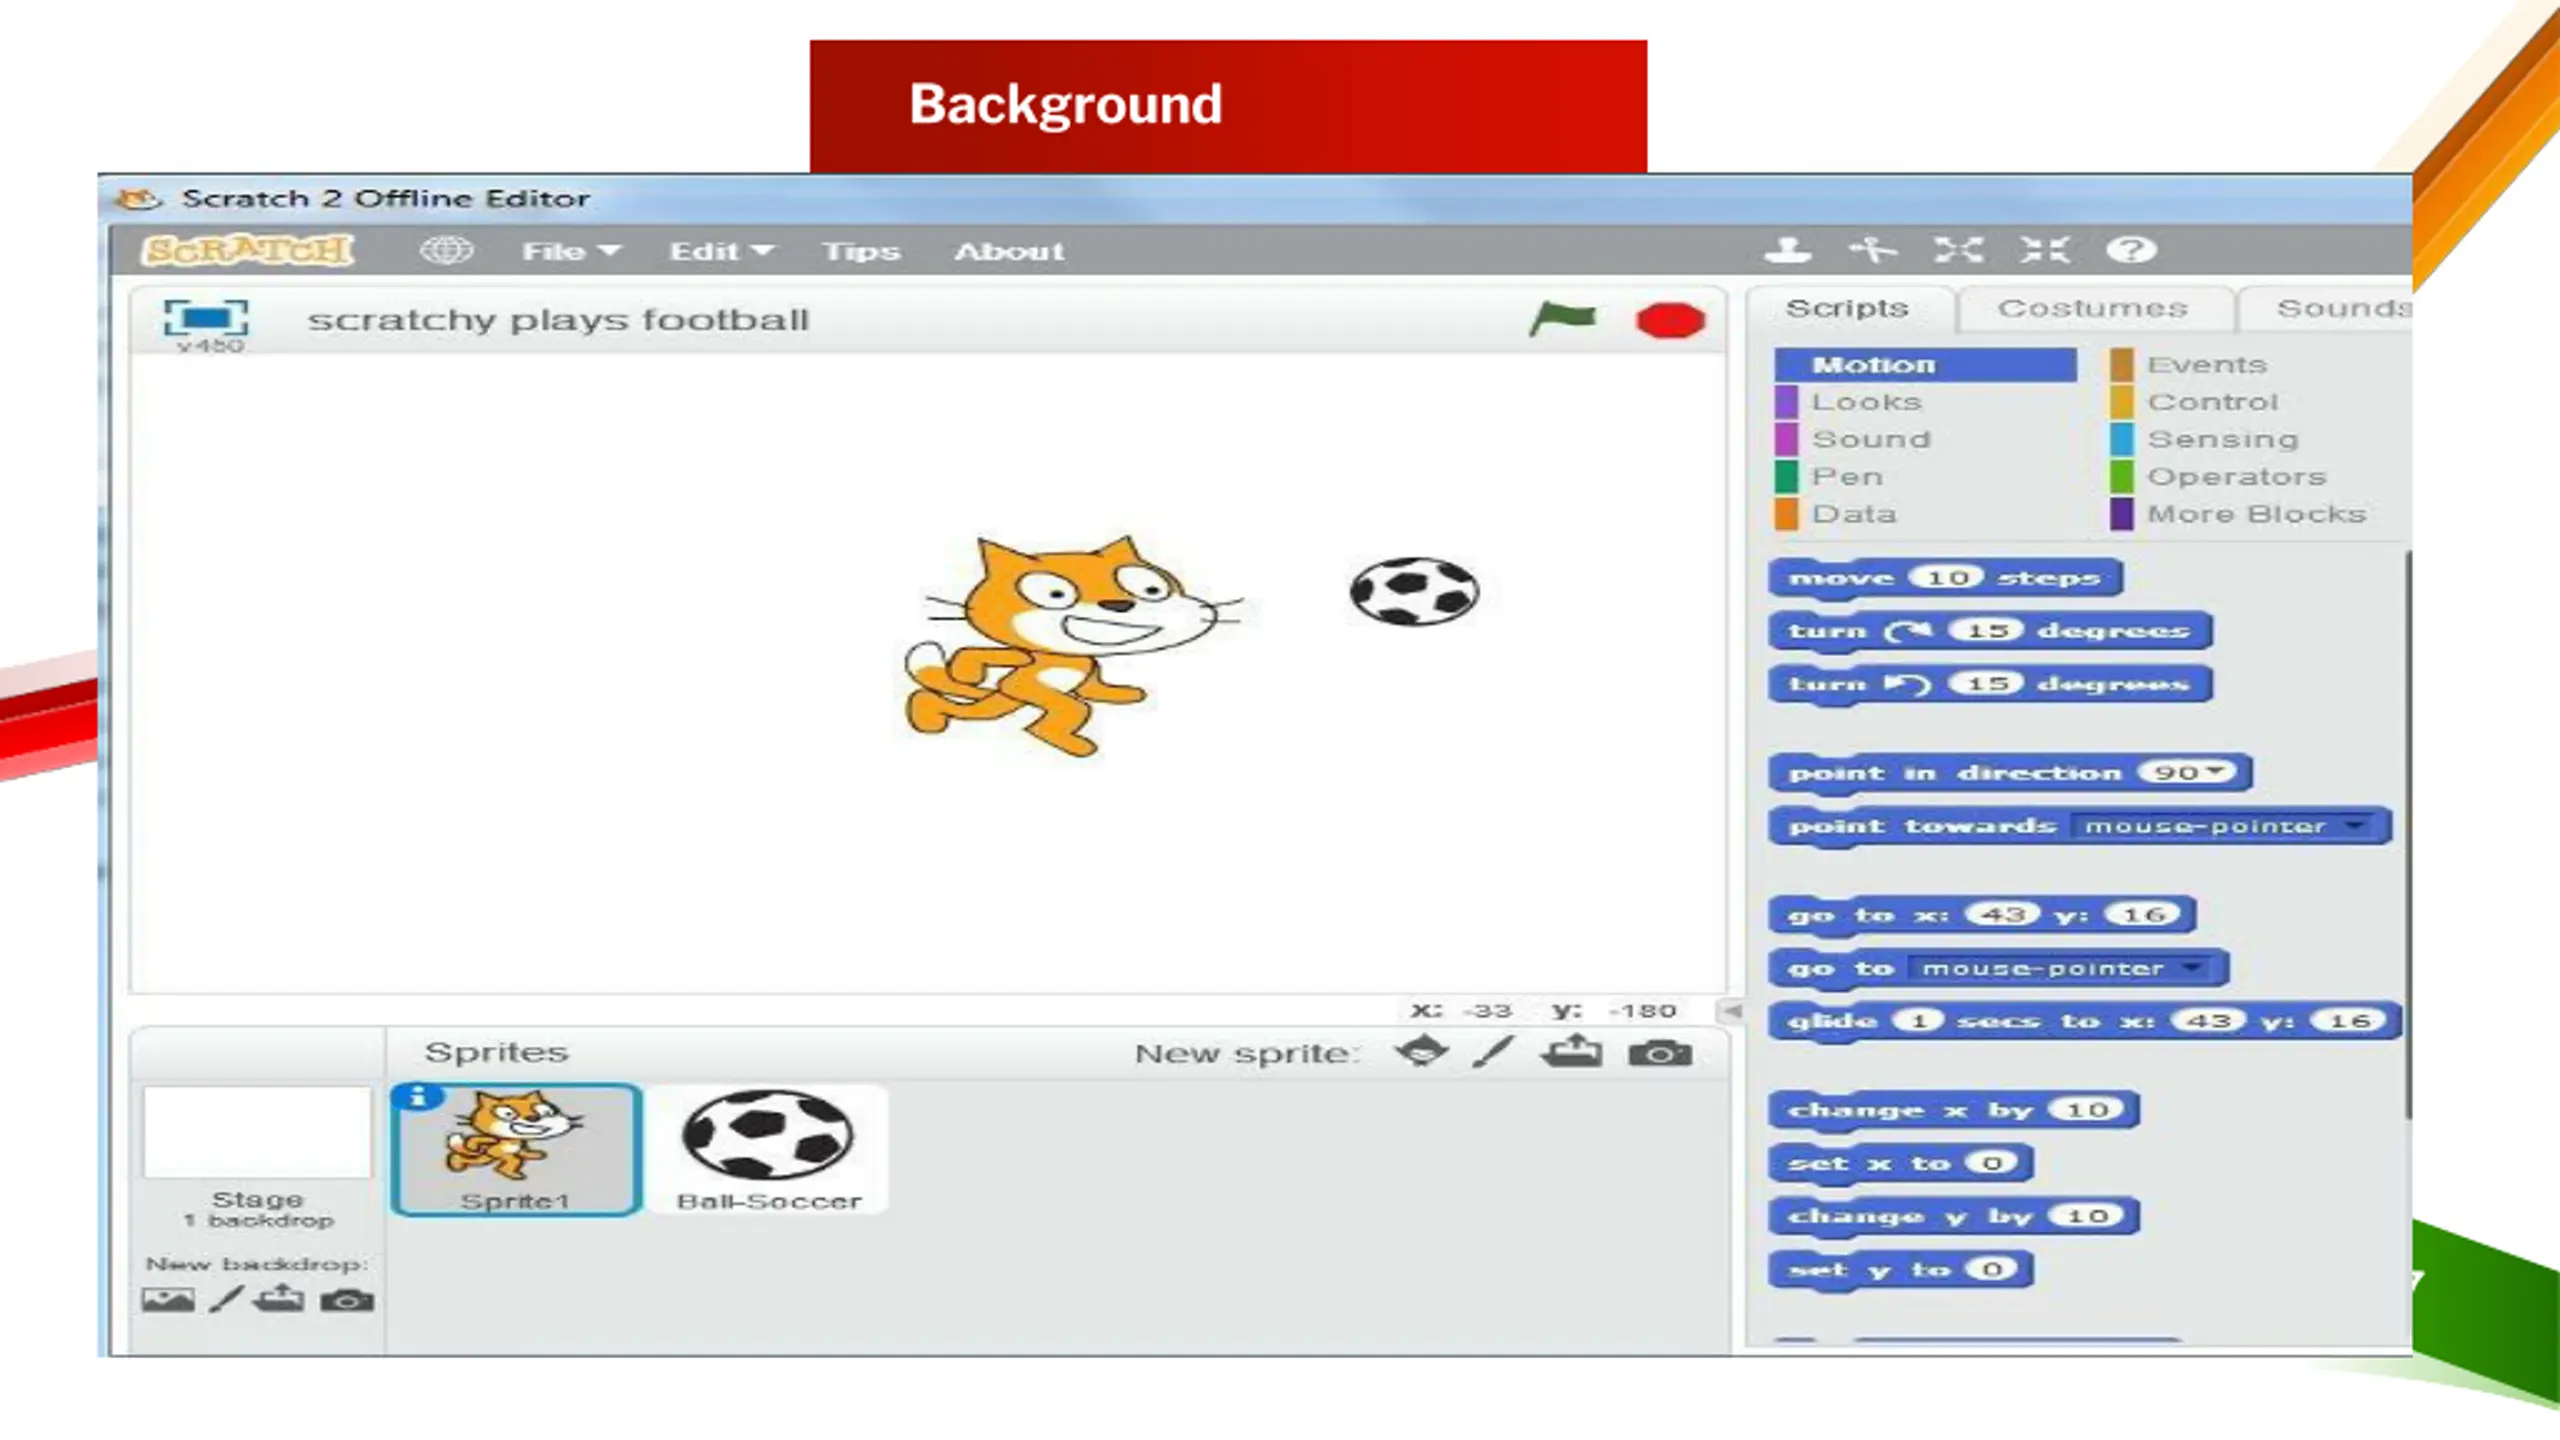Switch to the Costumes tab
This screenshot has height=1440, width=2560.
coord(2093,308)
